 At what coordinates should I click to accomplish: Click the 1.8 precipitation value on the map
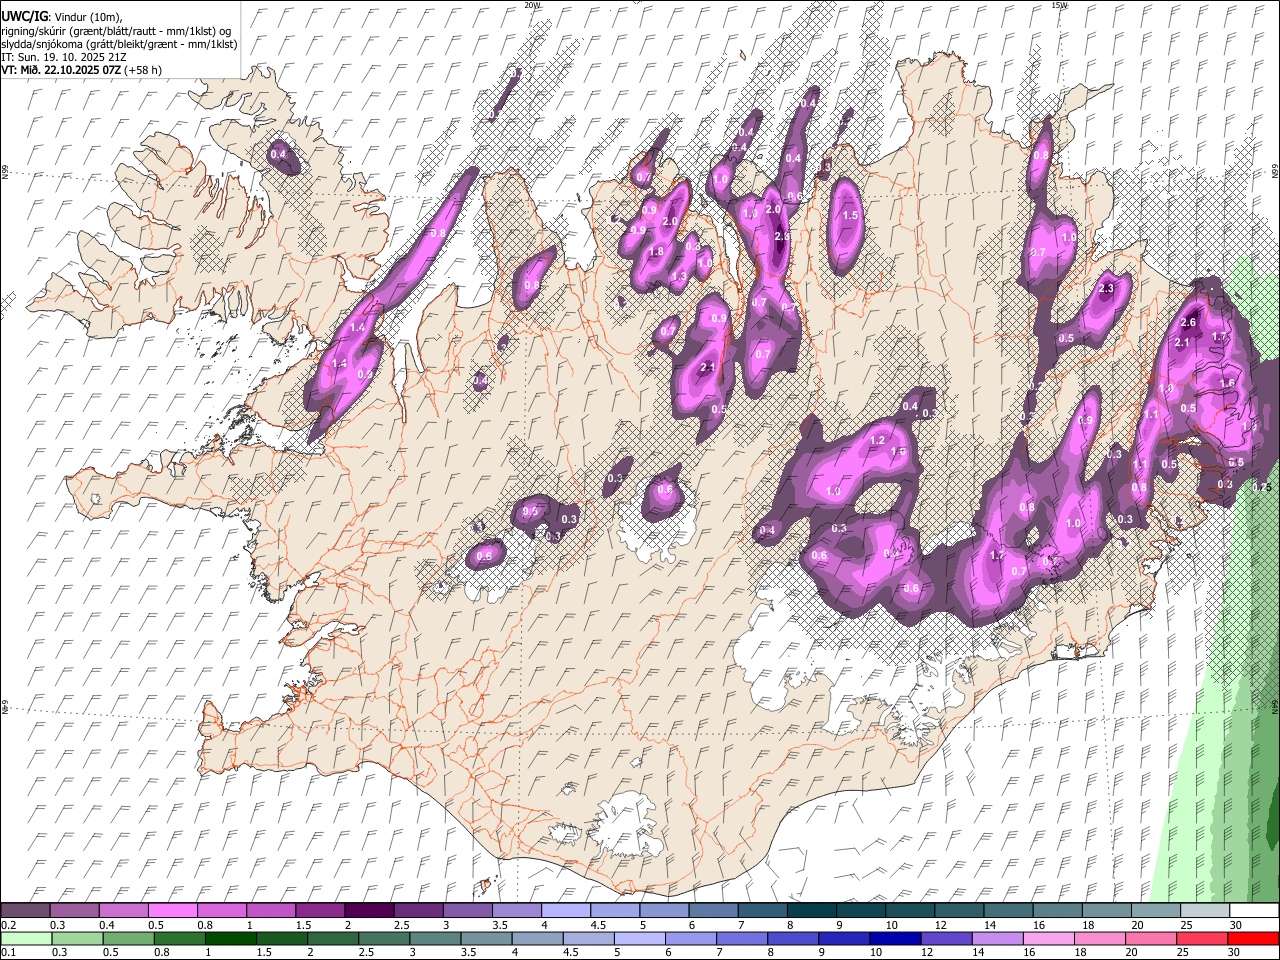pyautogui.click(x=657, y=251)
